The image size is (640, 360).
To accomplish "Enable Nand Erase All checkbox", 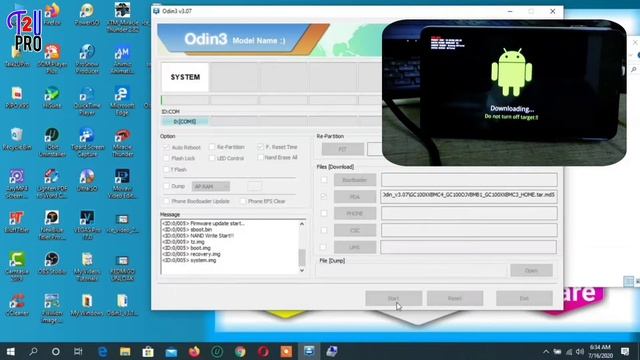I will point(260,158).
